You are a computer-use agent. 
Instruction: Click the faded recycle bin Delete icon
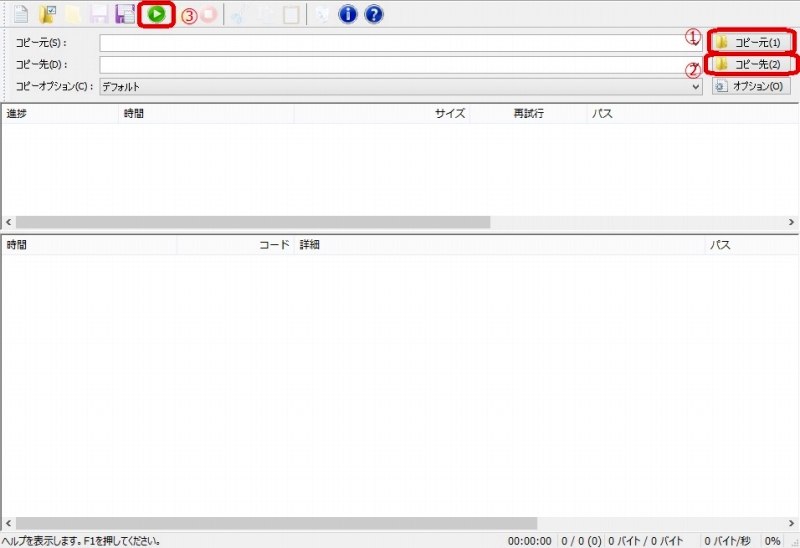[322, 14]
